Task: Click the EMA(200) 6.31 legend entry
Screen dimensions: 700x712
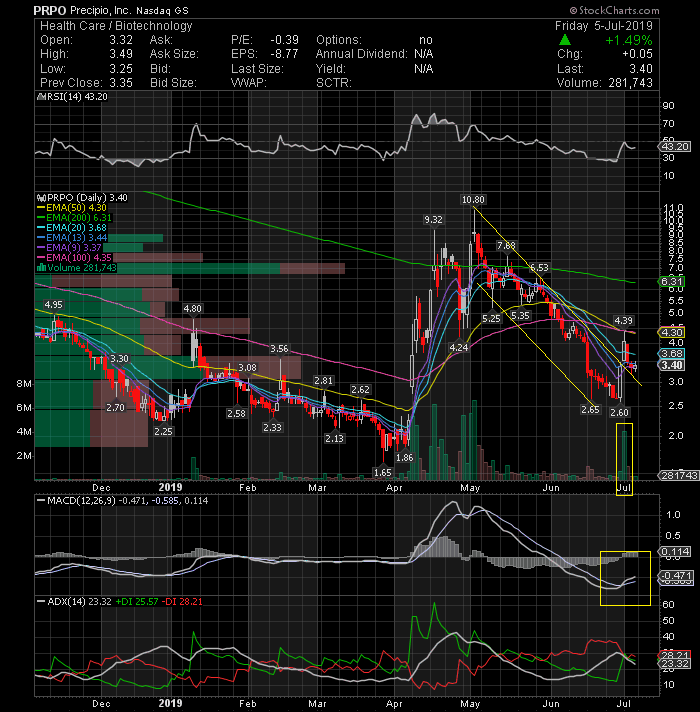Action: point(74,218)
